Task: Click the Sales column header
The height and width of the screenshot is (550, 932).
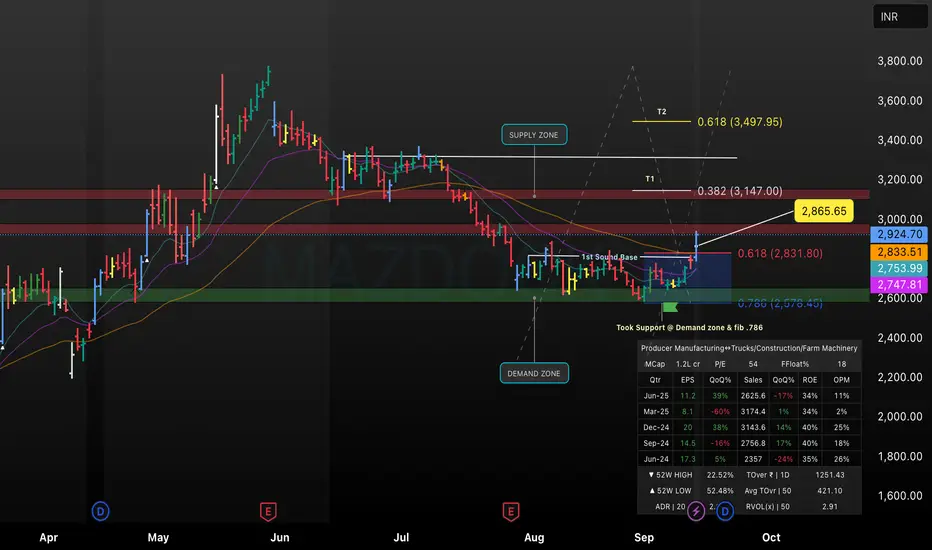Action: coord(753,380)
